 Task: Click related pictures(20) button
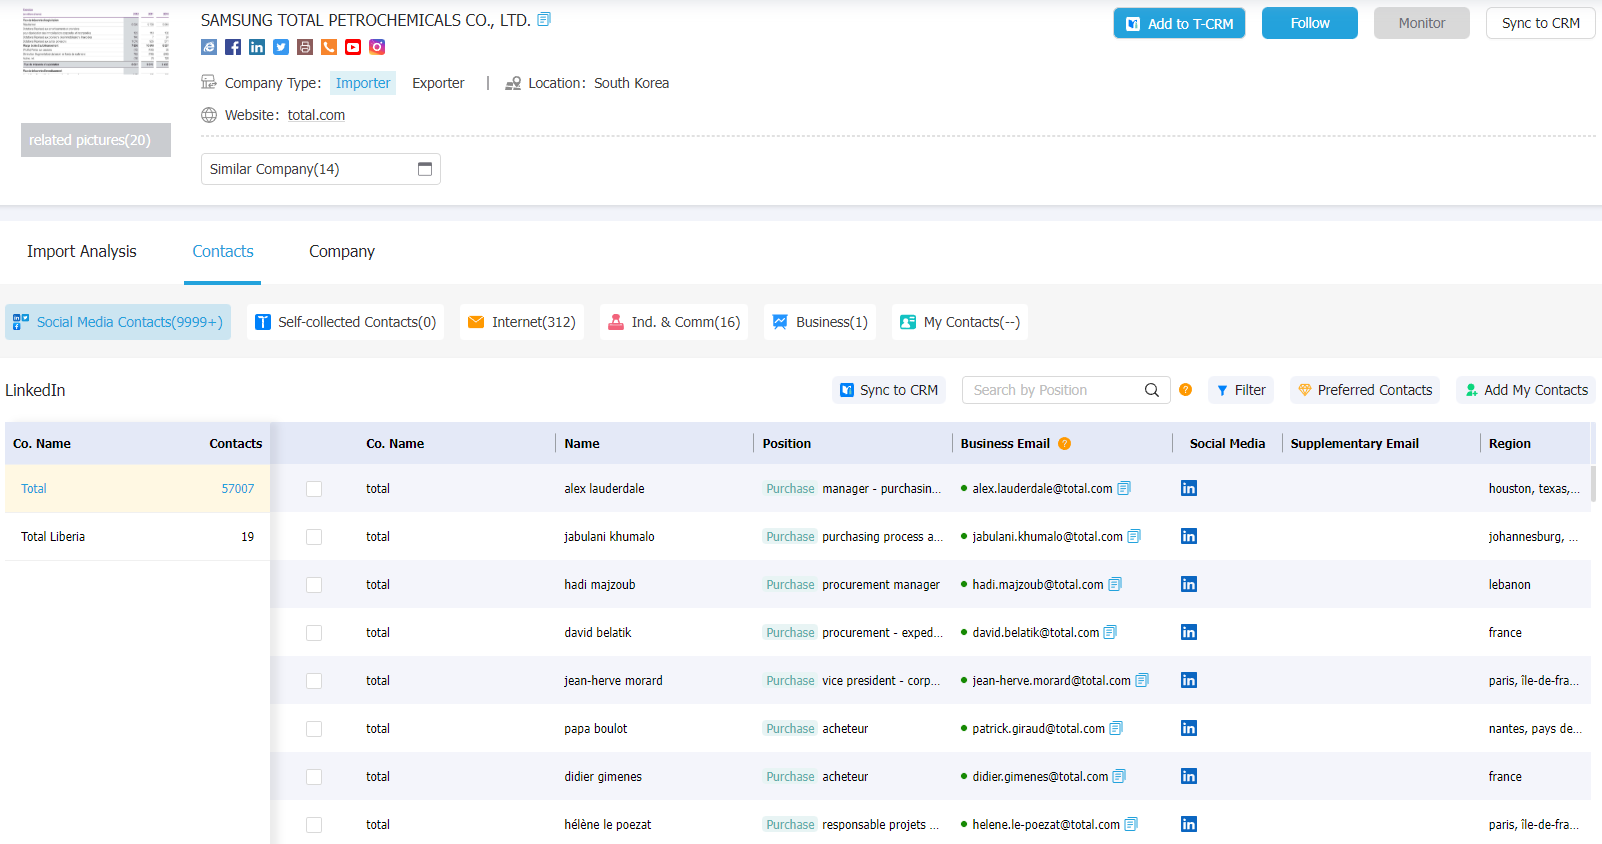click(96, 140)
